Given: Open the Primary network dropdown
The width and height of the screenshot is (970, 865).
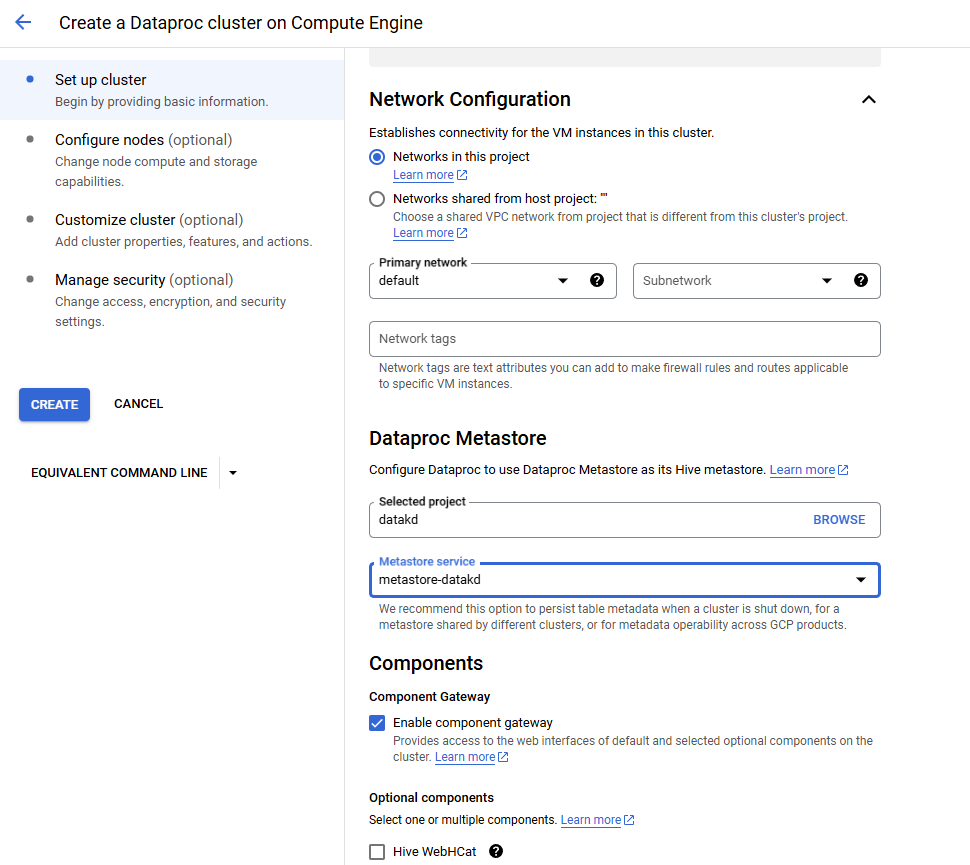Looking at the screenshot, I should (x=563, y=281).
